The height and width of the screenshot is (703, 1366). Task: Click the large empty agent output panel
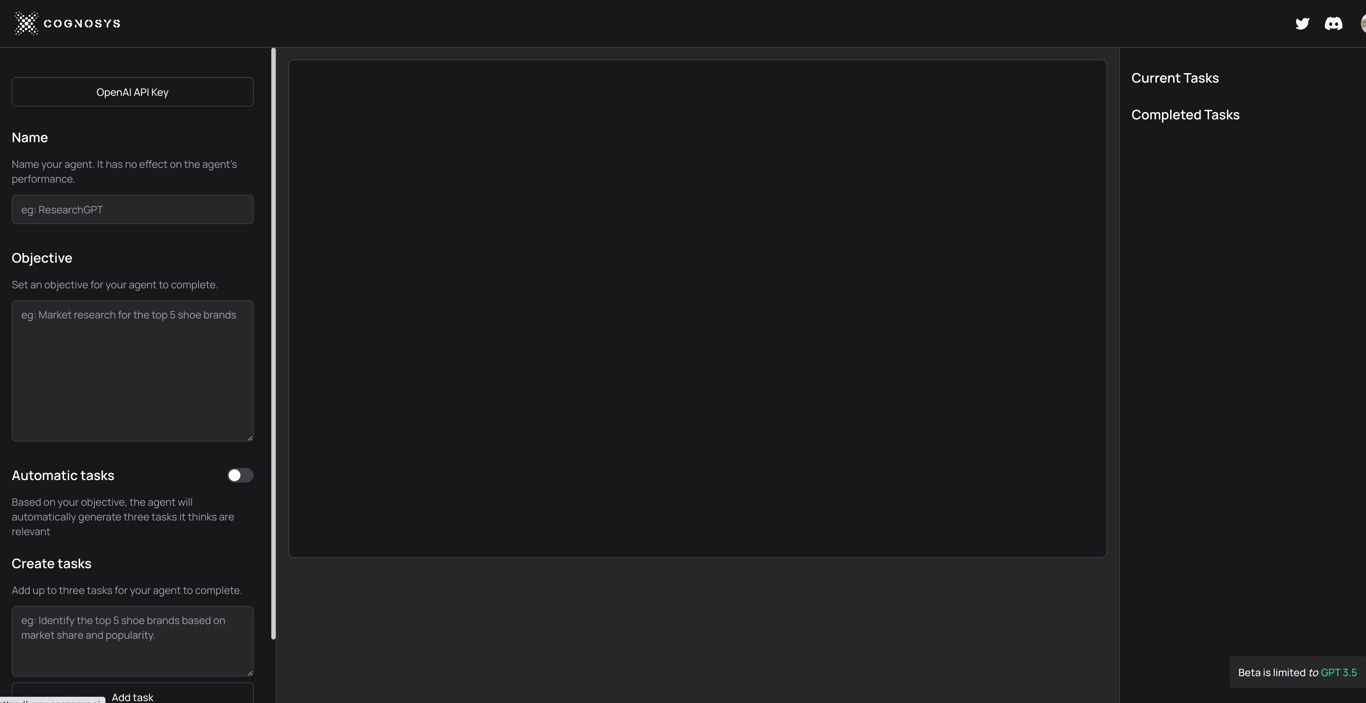(697, 308)
